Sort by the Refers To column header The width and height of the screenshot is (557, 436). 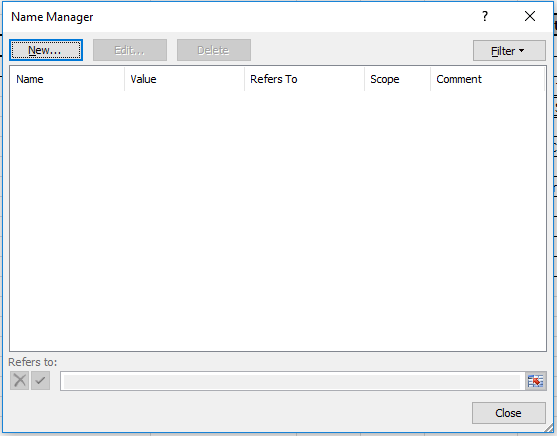point(304,79)
